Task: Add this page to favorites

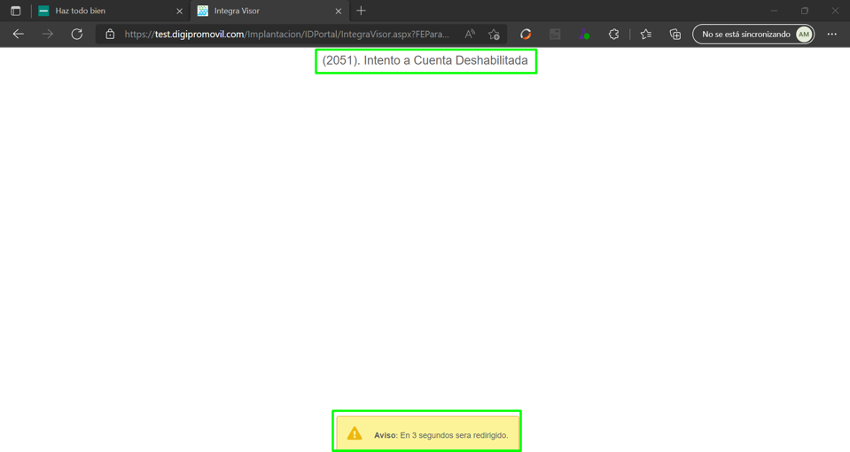Action: point(494,34)
